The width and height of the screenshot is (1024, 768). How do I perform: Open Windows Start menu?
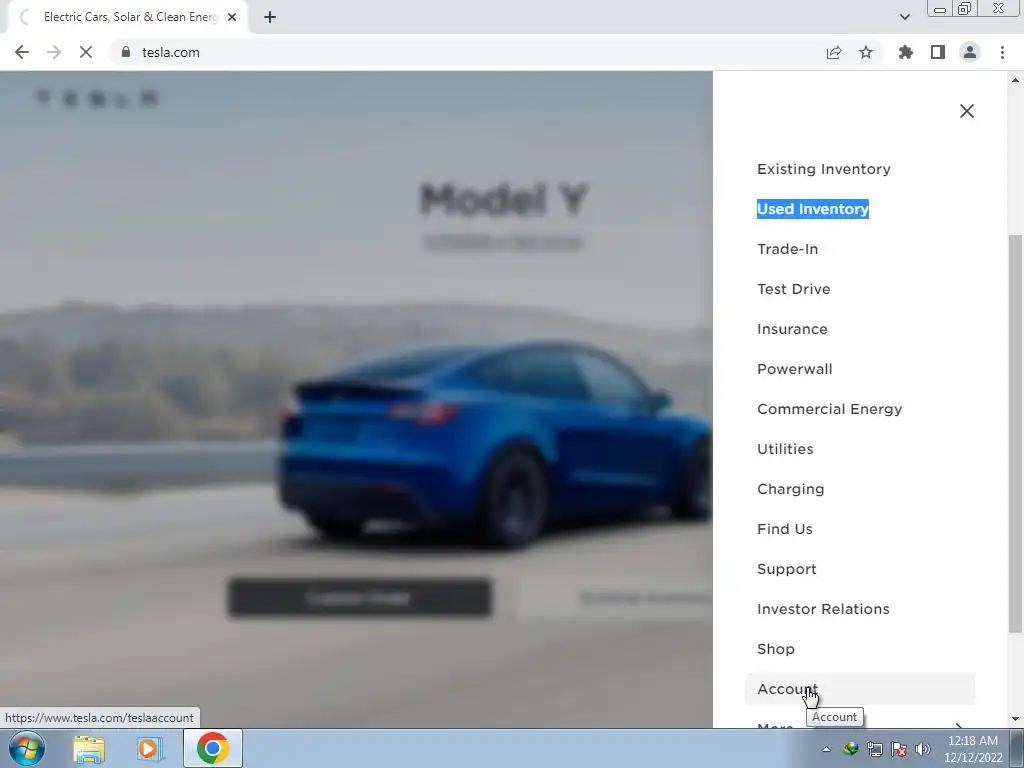[x=27, y=748]
